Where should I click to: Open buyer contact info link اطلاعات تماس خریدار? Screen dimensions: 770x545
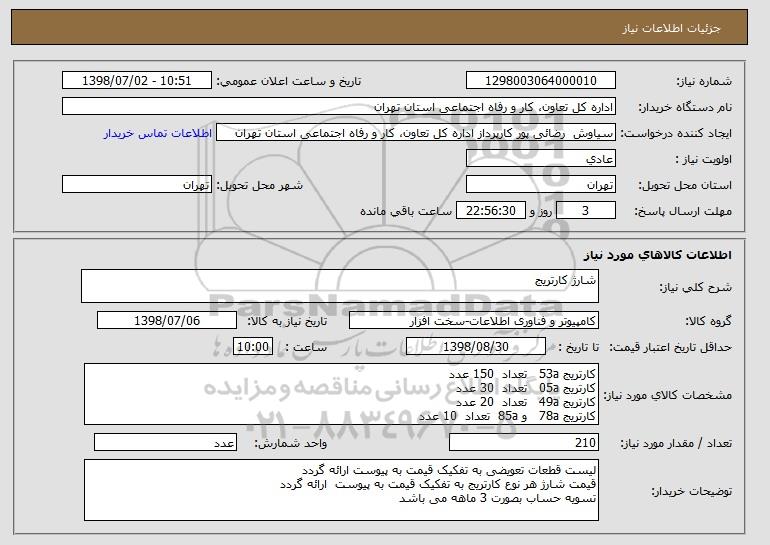pos(158,133)
